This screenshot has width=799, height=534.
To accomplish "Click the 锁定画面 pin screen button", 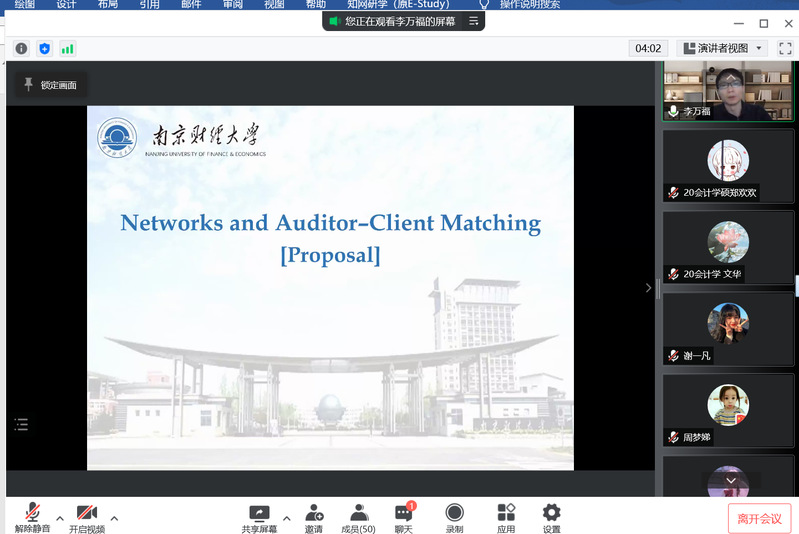I will tap(50, 85).
